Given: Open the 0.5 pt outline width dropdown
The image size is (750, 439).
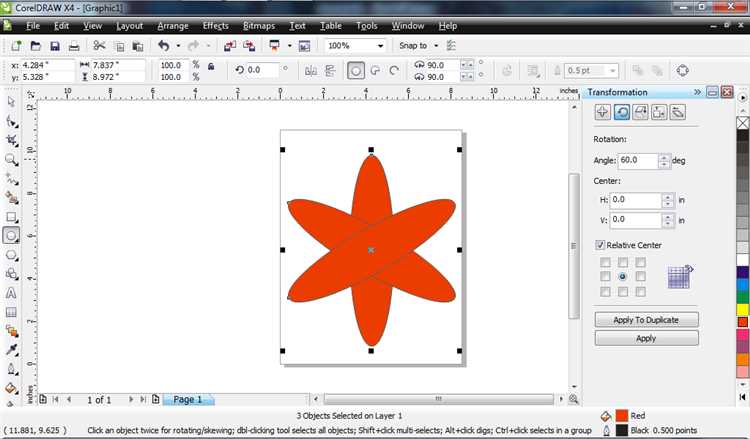Looking at the screenshot, I should (612, 71).
